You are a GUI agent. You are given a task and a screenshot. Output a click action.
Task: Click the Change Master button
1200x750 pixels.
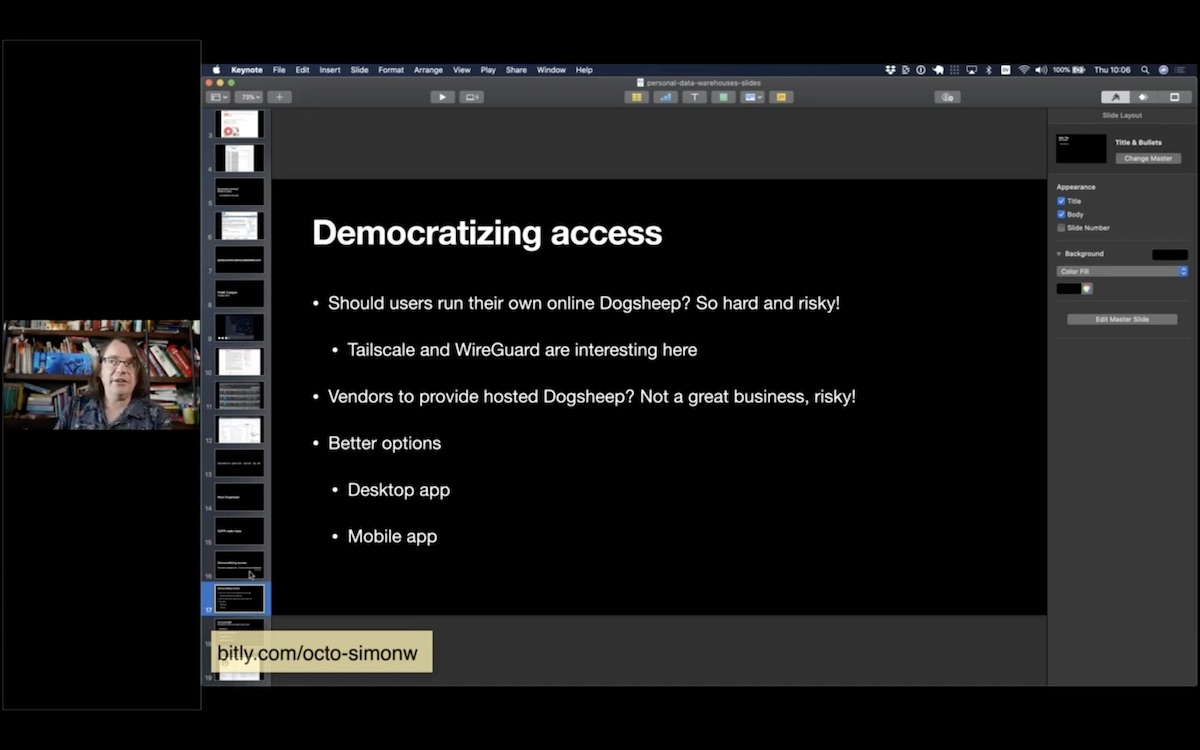click(1148, 158)
